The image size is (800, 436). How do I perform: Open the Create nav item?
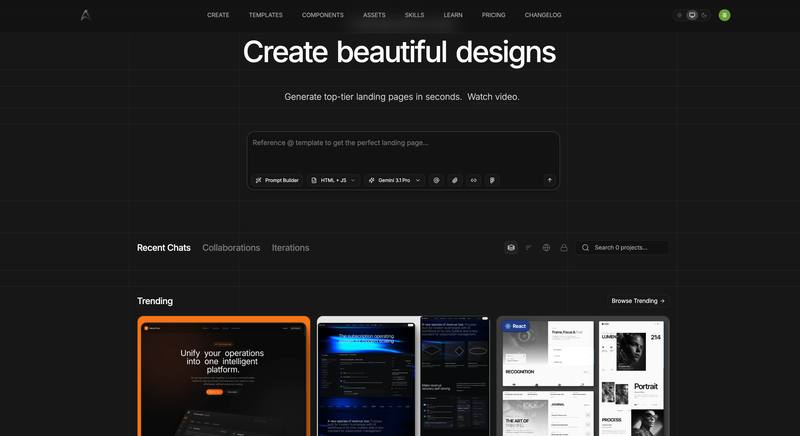[x=218, y=15]
